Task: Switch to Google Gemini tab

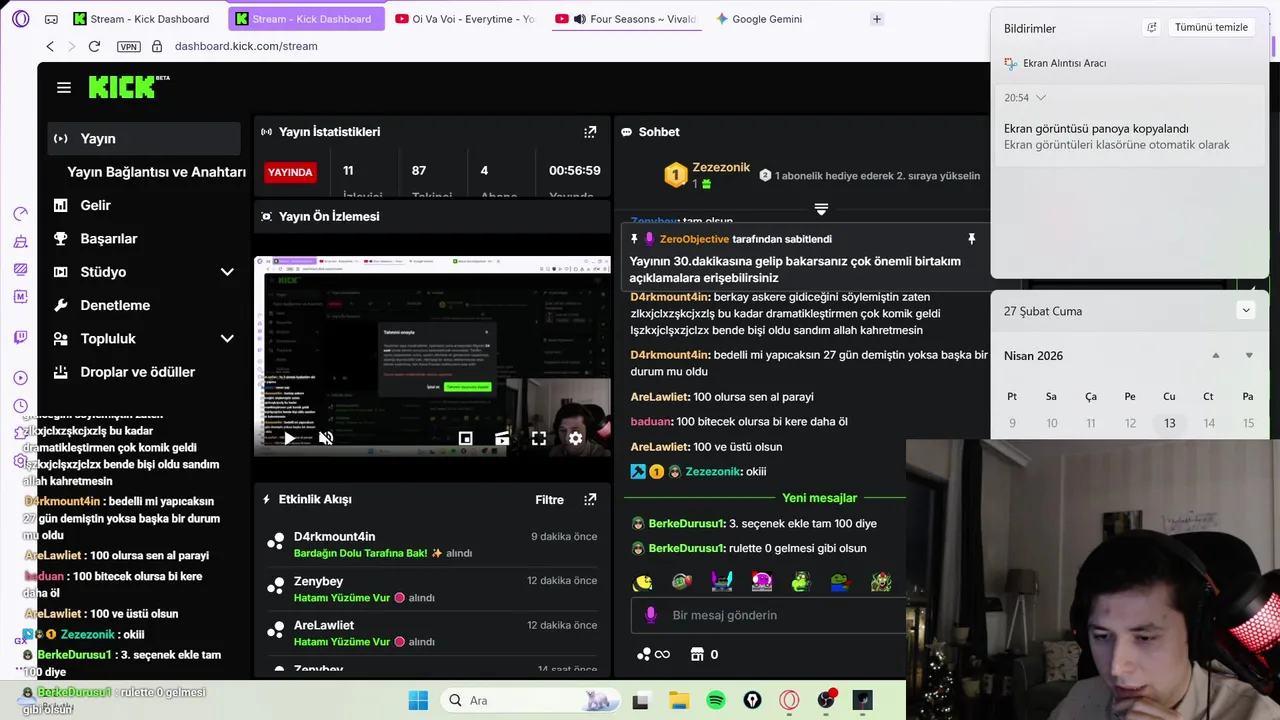Action: pos(760,19)
